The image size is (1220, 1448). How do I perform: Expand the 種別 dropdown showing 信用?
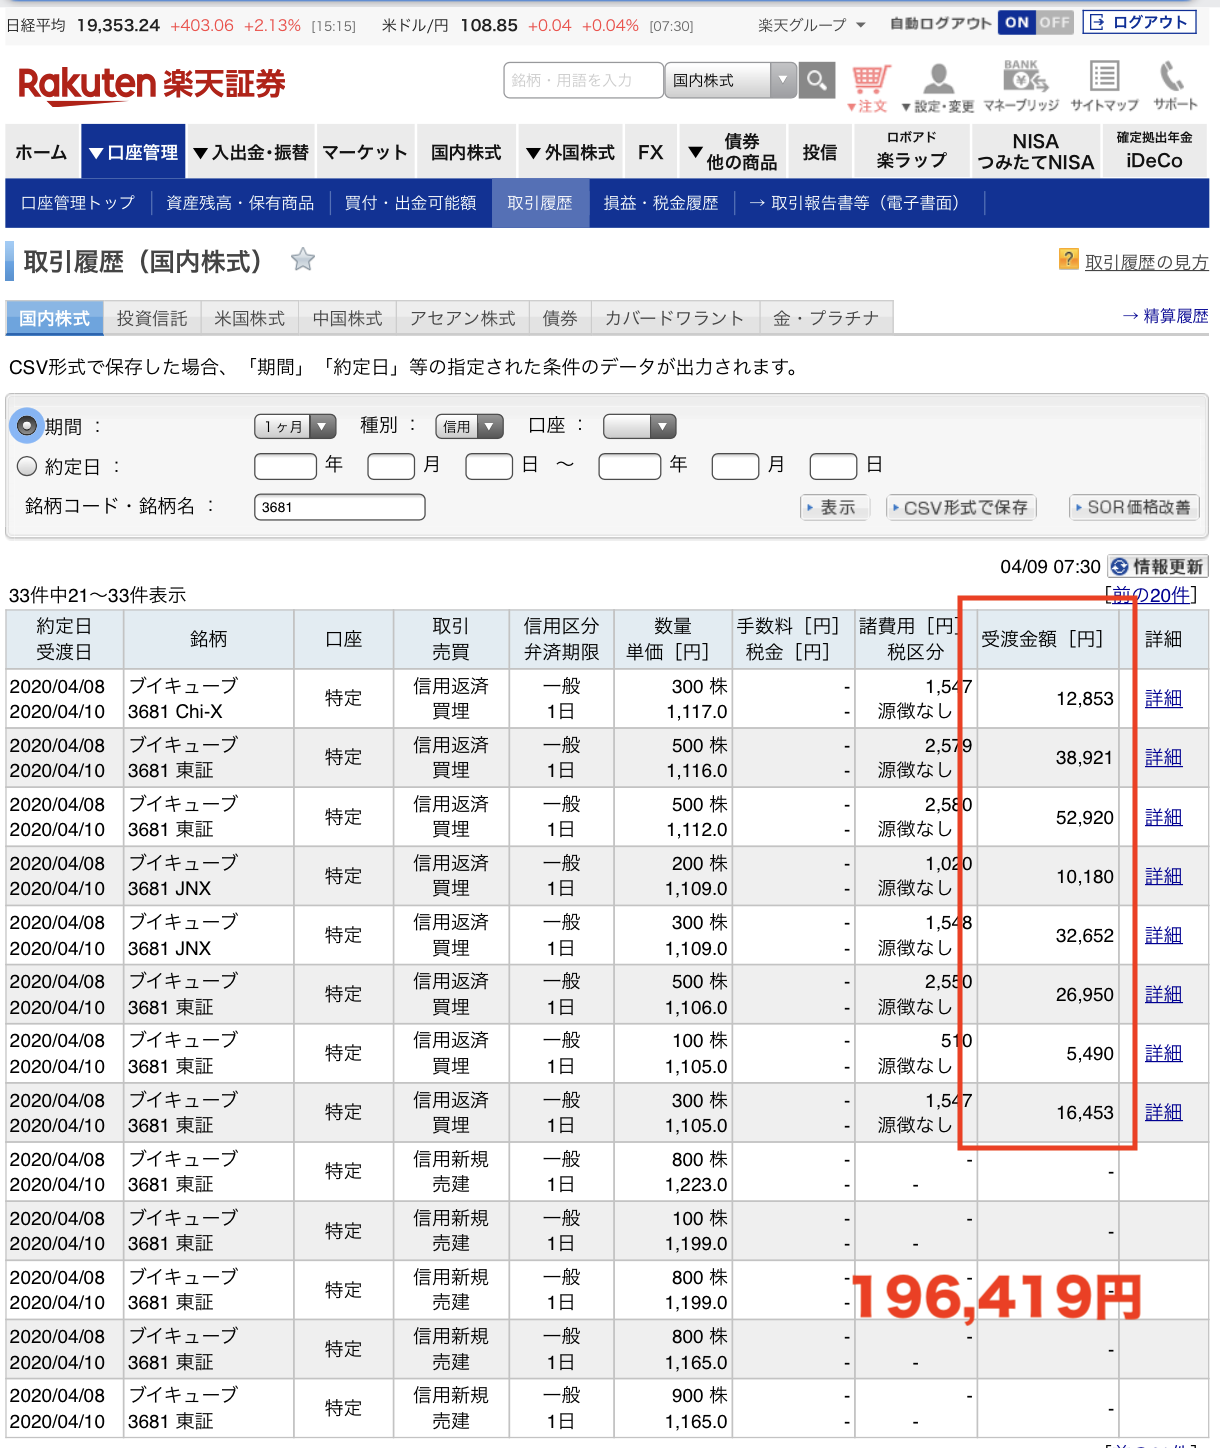coord(469,427)
